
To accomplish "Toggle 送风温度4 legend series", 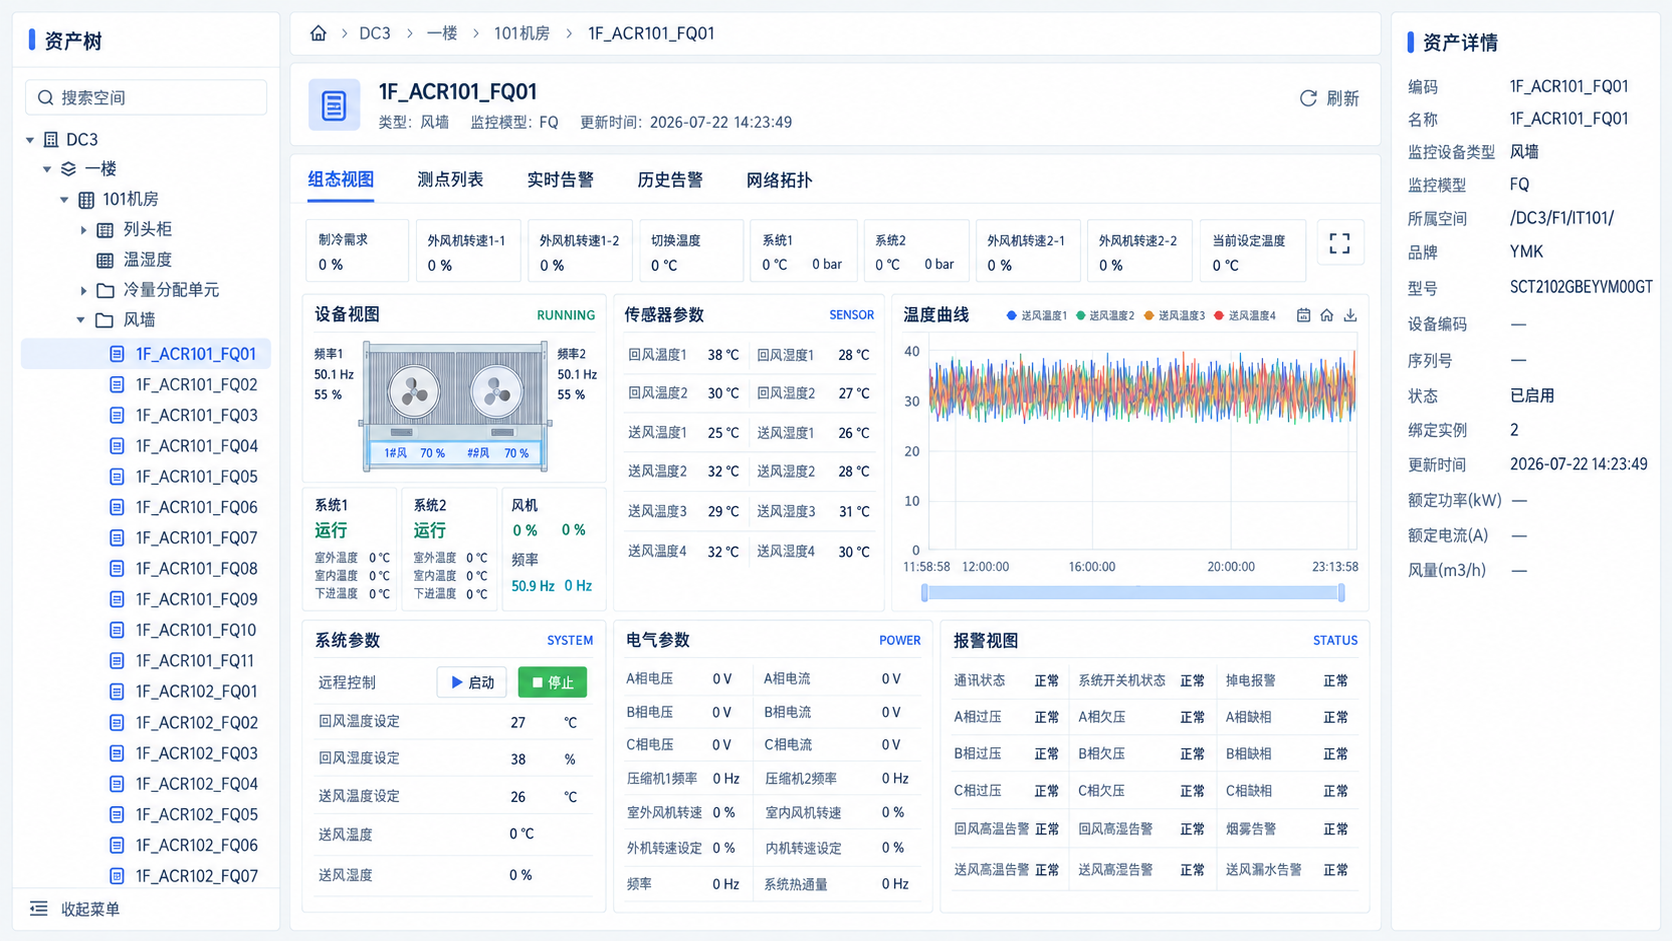I will click(x=1244, y=315).
